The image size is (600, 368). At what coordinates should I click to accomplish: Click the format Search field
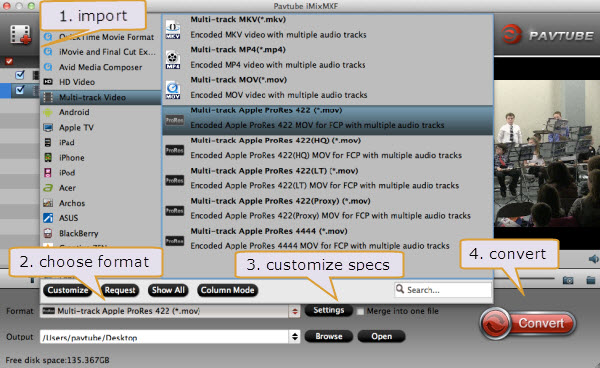tap(443, 290)
